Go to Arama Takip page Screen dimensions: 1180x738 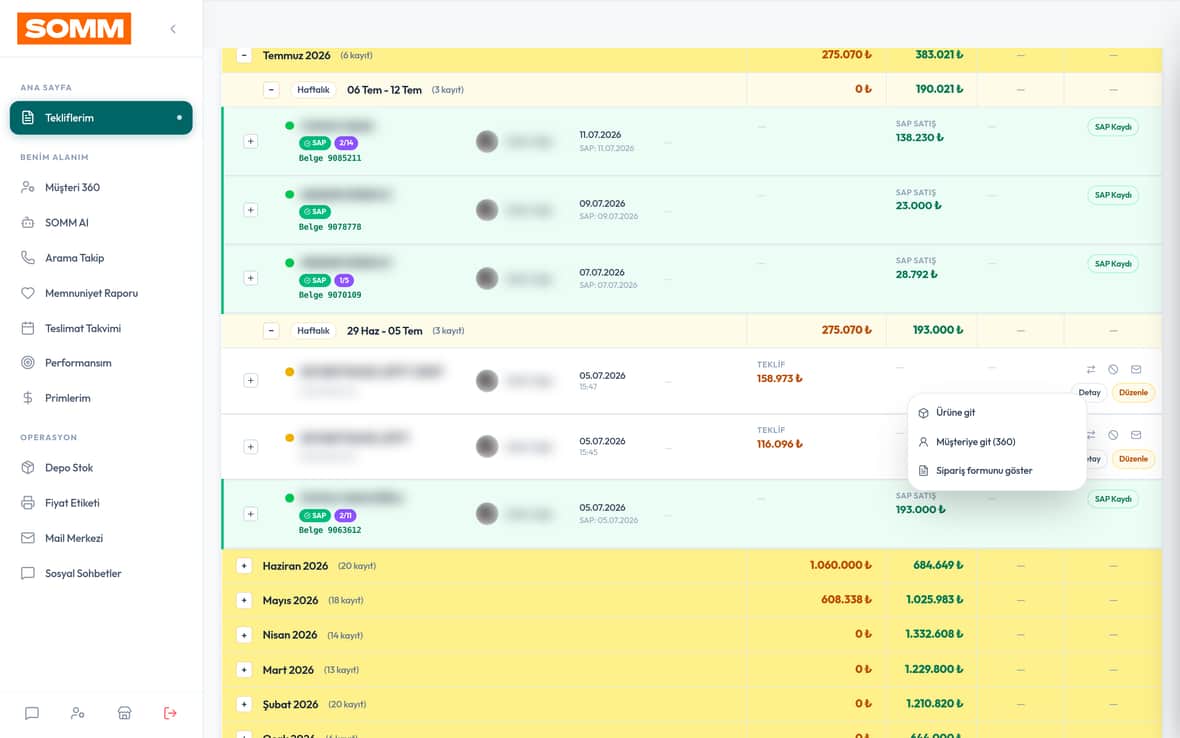pyautogui.click(x=101, y=258)
